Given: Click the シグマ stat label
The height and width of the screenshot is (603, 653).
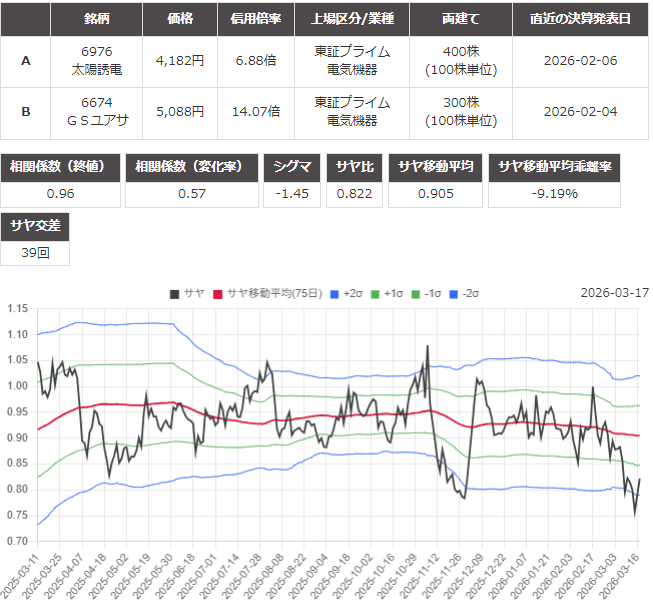Looking at the screenshot, I should [x=293, y=167].
